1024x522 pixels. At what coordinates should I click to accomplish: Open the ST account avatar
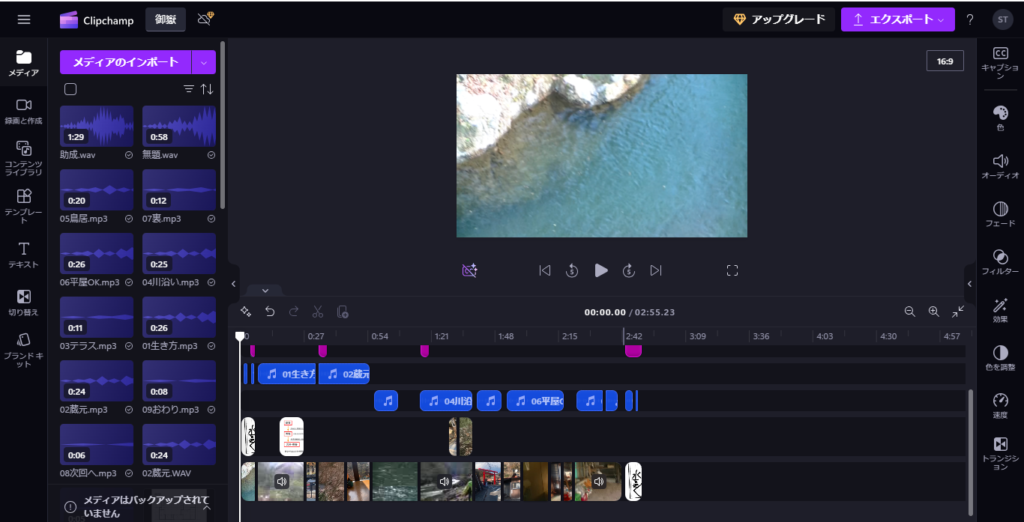pyautogui.click(x=1002, y=20)
